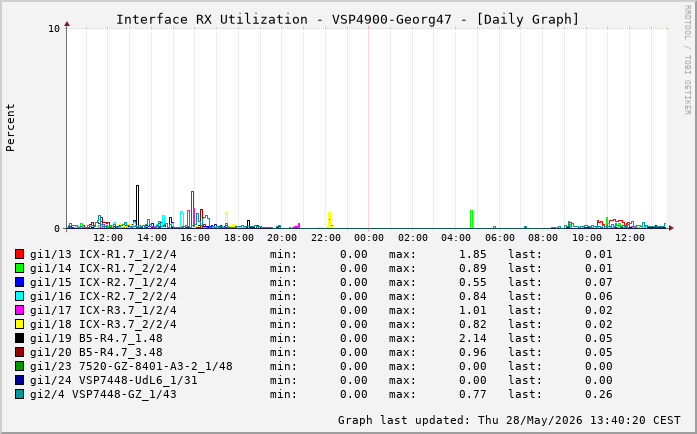Click max value 0.89 for gi1/14
This screenshot has width=697, height=434.
coord(473,268)
